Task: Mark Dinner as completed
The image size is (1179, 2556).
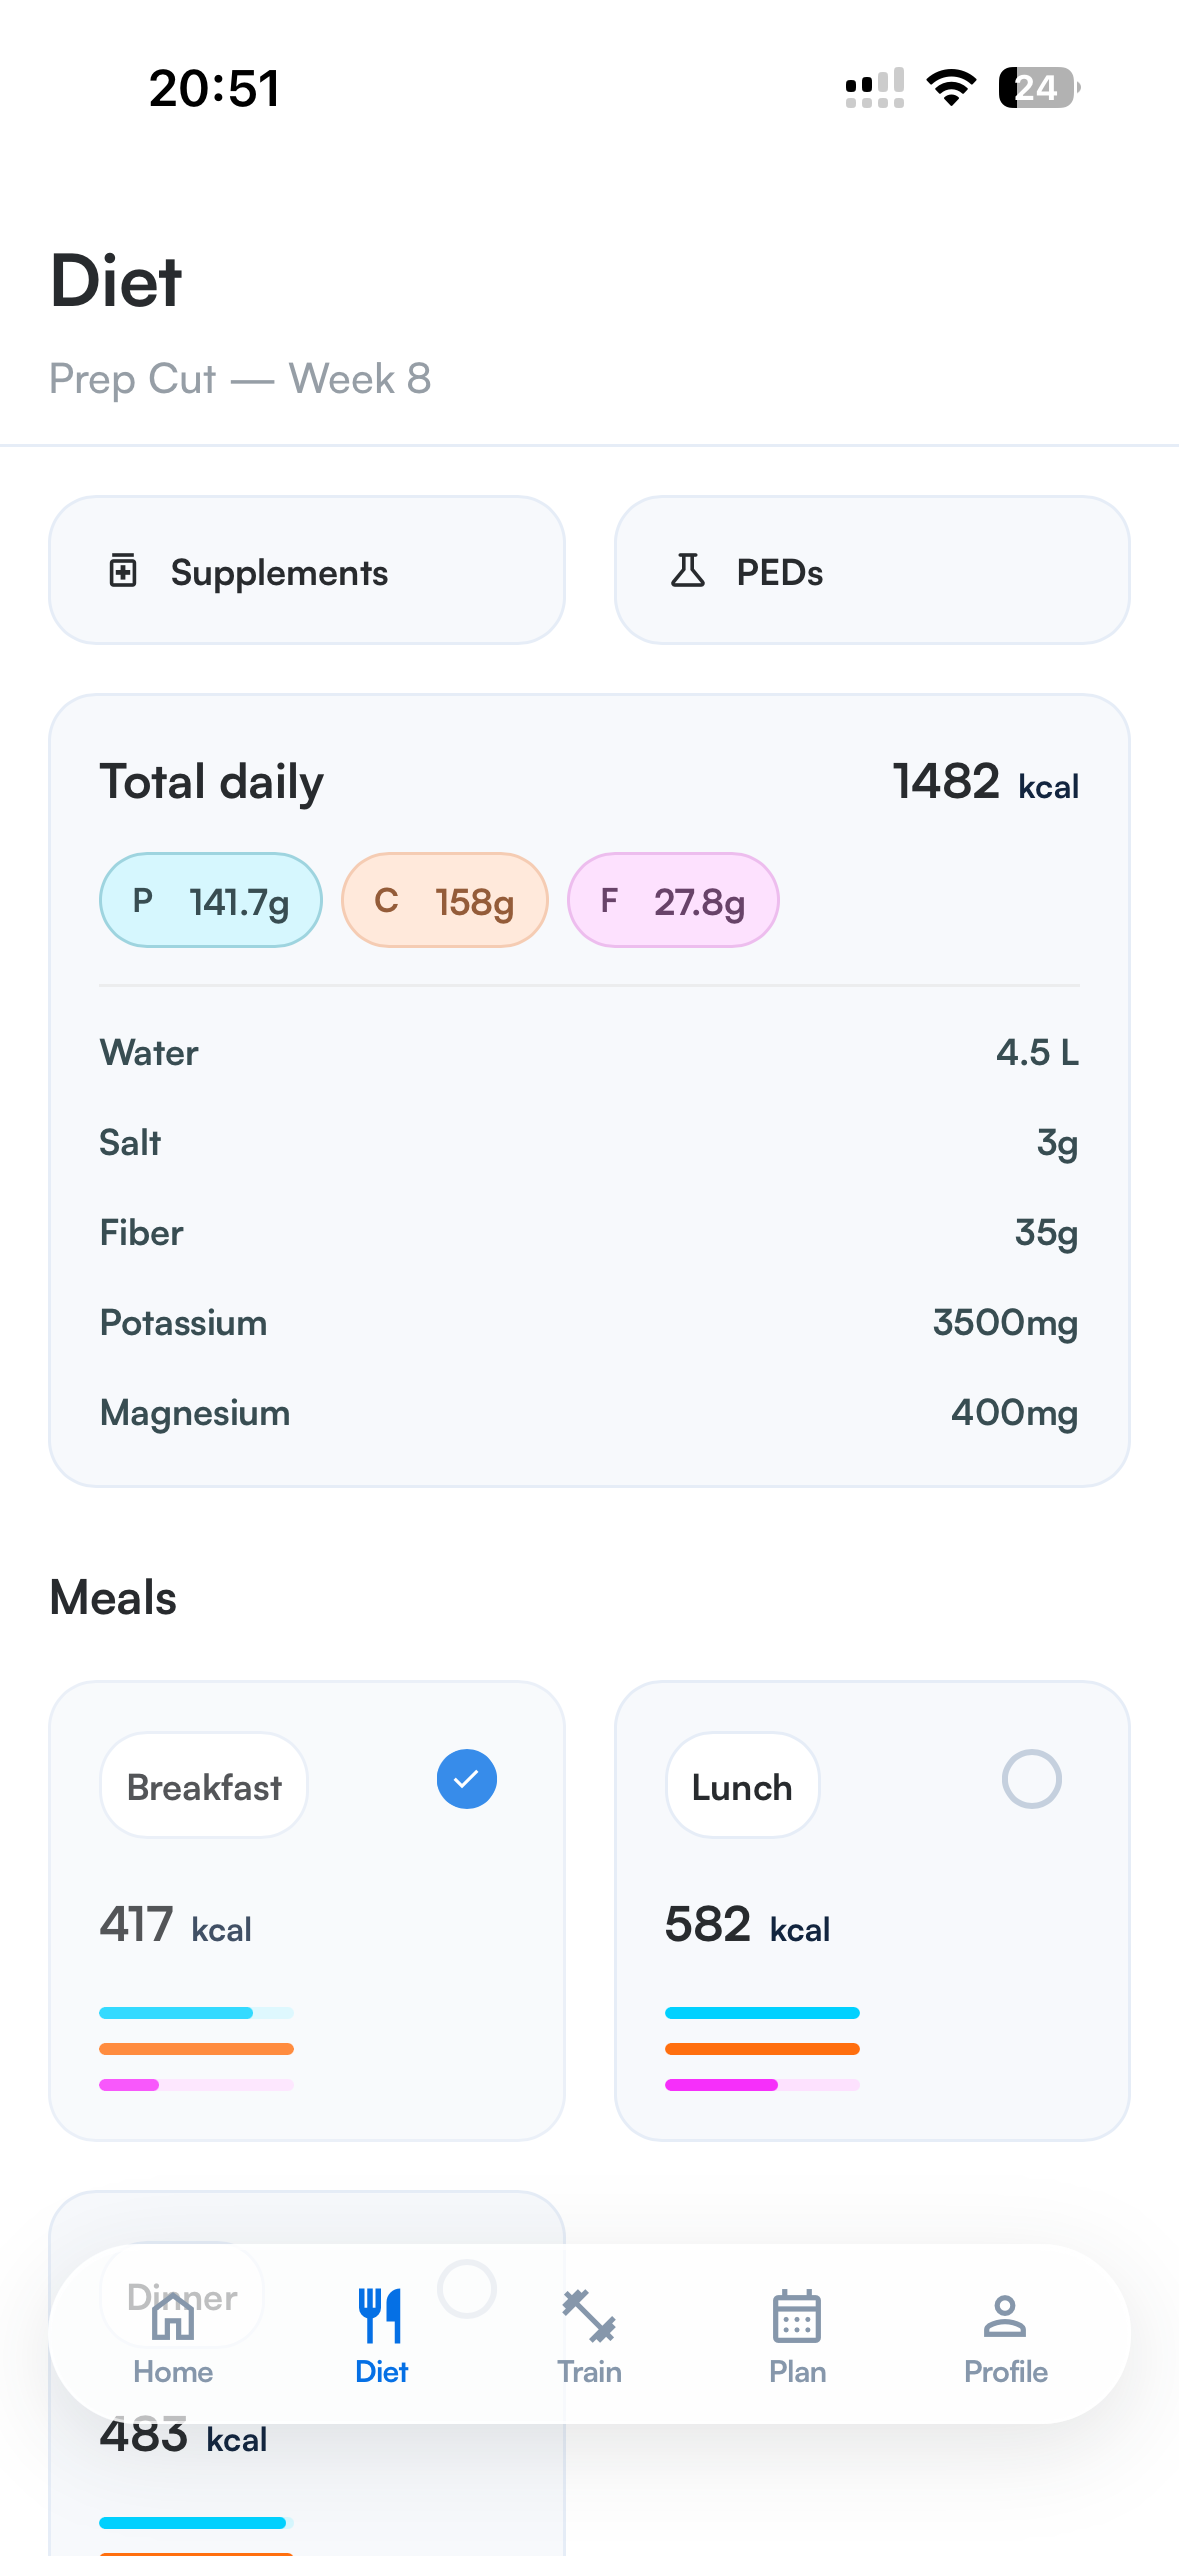Action: coord(466,2289)
